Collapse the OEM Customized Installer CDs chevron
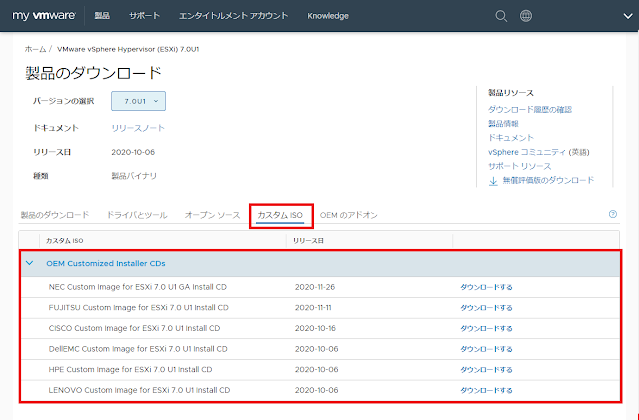Viewport: 639px width, 420px height. (x=29, y=263)
